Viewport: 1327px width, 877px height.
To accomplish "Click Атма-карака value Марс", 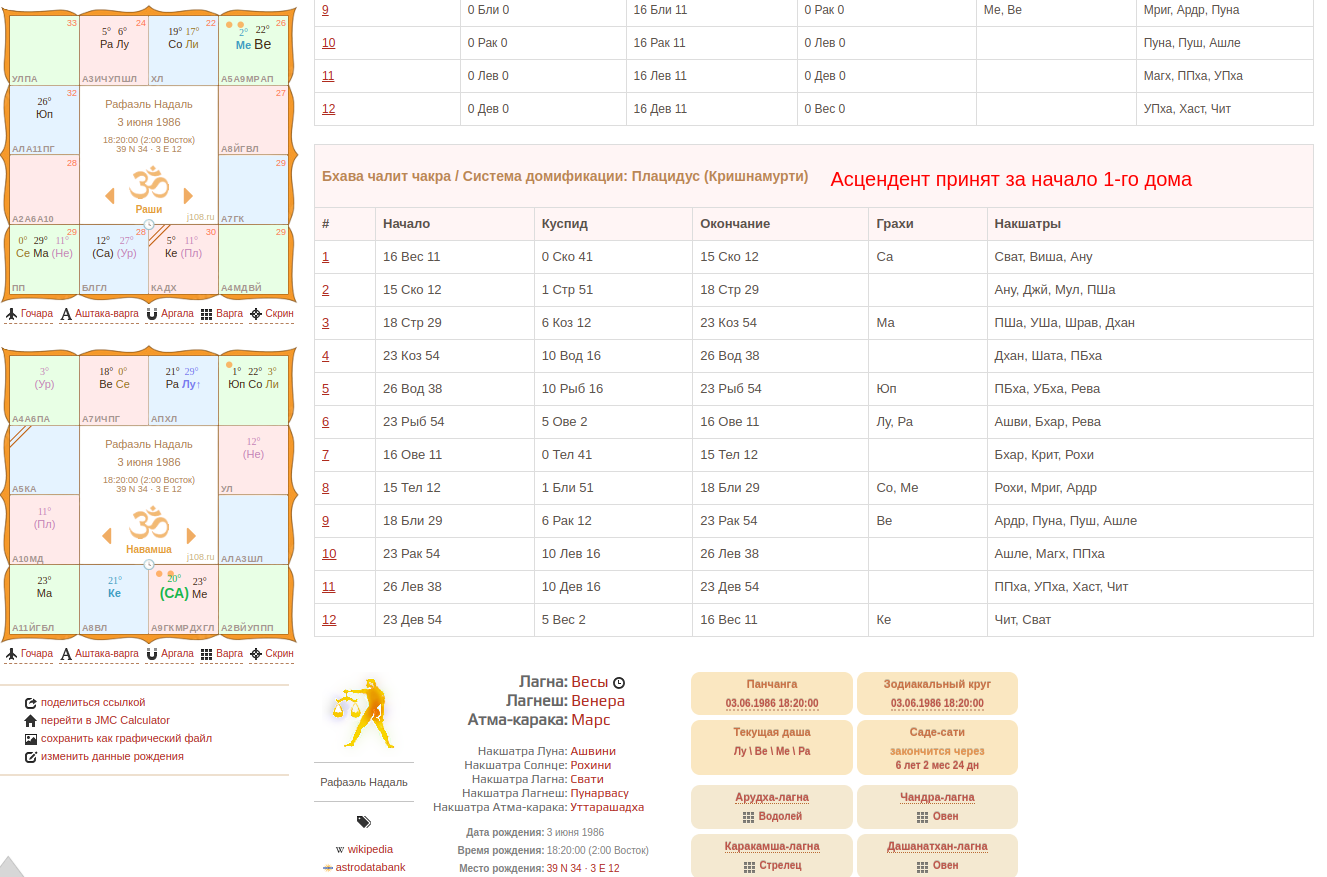I will (590, 720).
